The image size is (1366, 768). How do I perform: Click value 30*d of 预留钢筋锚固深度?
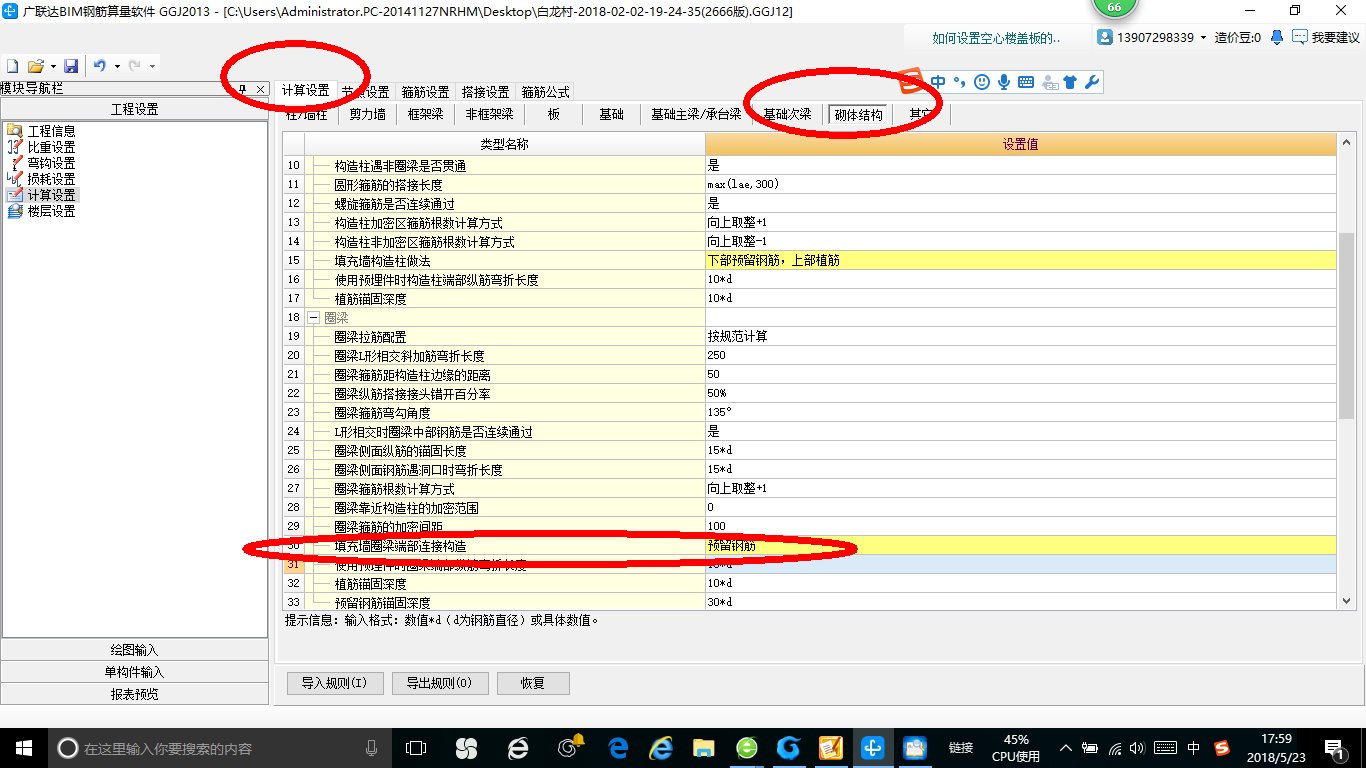[1020, 602]
